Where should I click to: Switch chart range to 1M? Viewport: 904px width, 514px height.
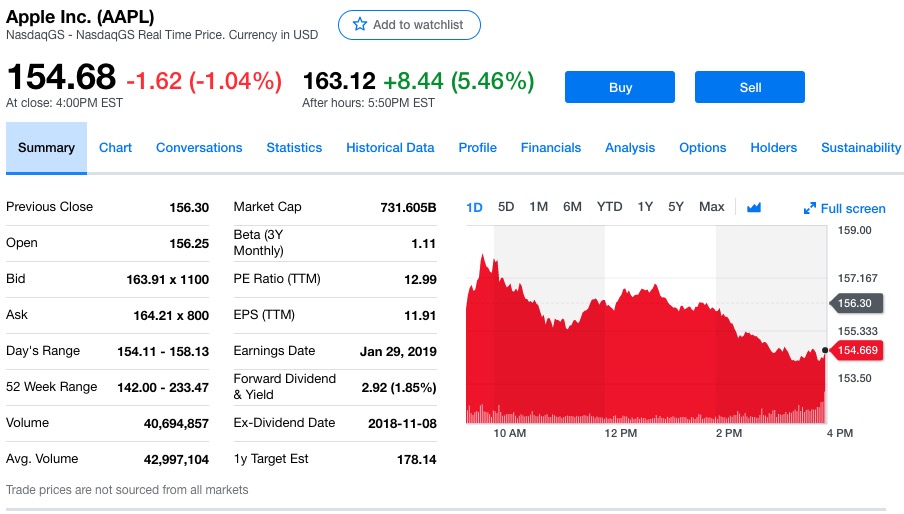[538, 206]
